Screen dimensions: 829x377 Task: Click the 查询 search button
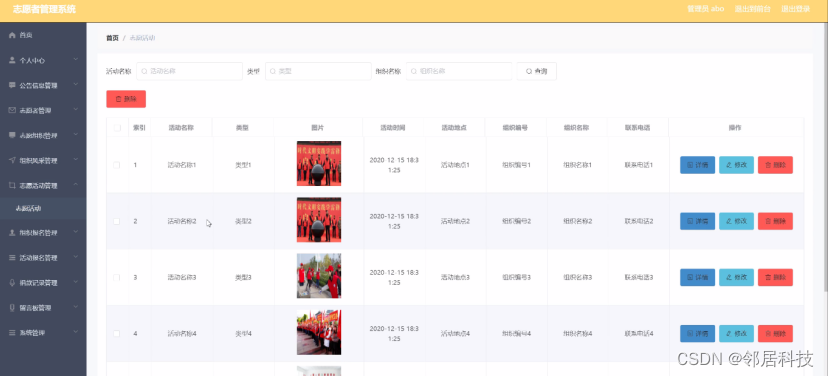[536, 71]
